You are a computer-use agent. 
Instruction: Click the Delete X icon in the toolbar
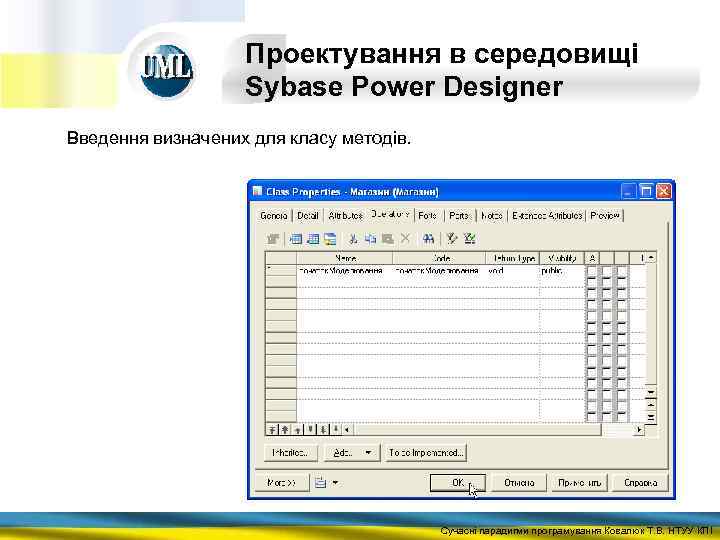coord(405,238)
